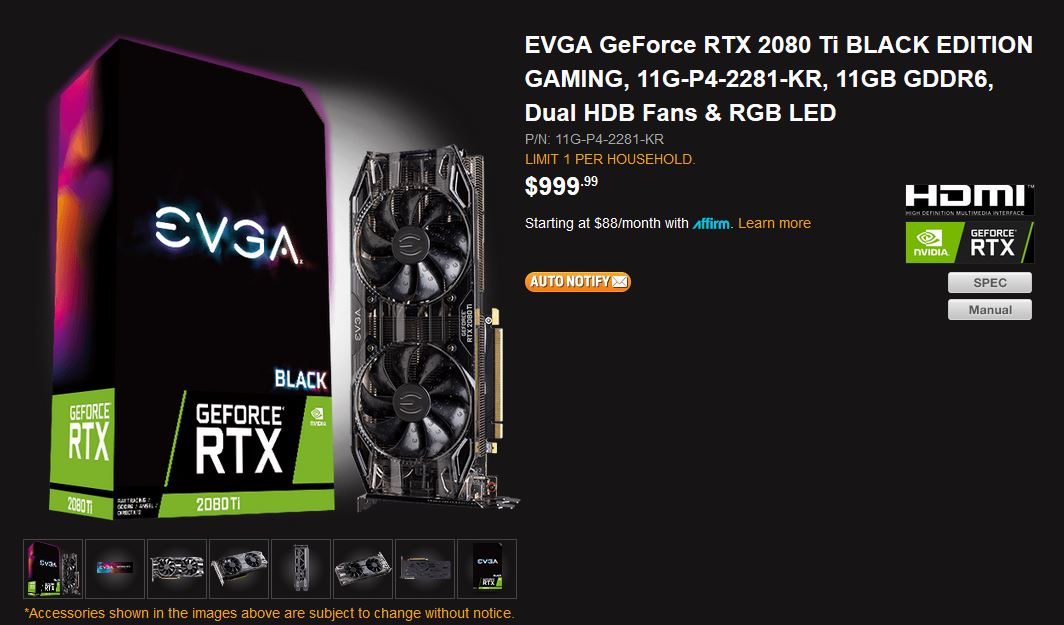Select the fourth thumbnail of angled card view
The width and height of the screenshot is (1064, 625).
point(239,569)
